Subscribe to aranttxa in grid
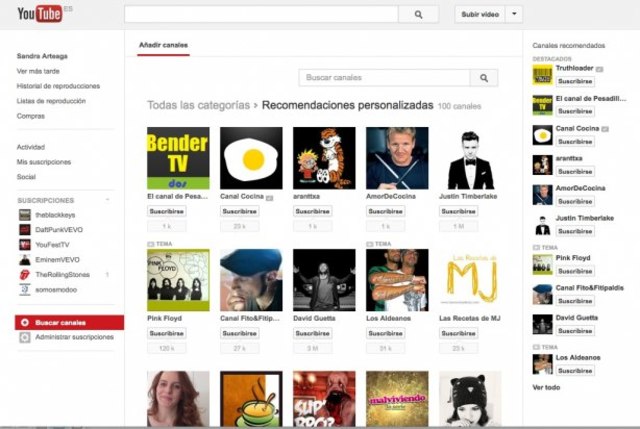Viewport: 640px width, 429px height. (313, 211)
